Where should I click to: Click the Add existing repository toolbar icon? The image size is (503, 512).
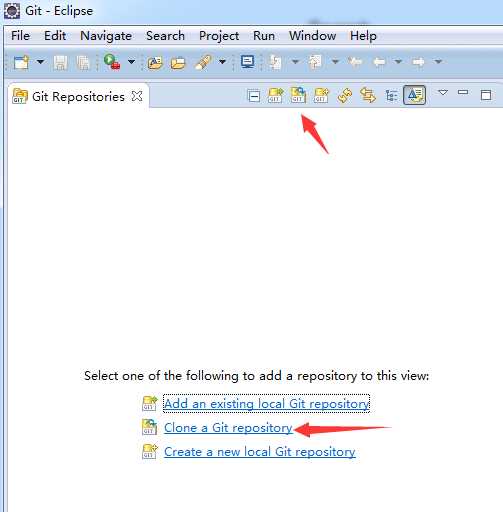pyautogui.click(x=275, y=95)
